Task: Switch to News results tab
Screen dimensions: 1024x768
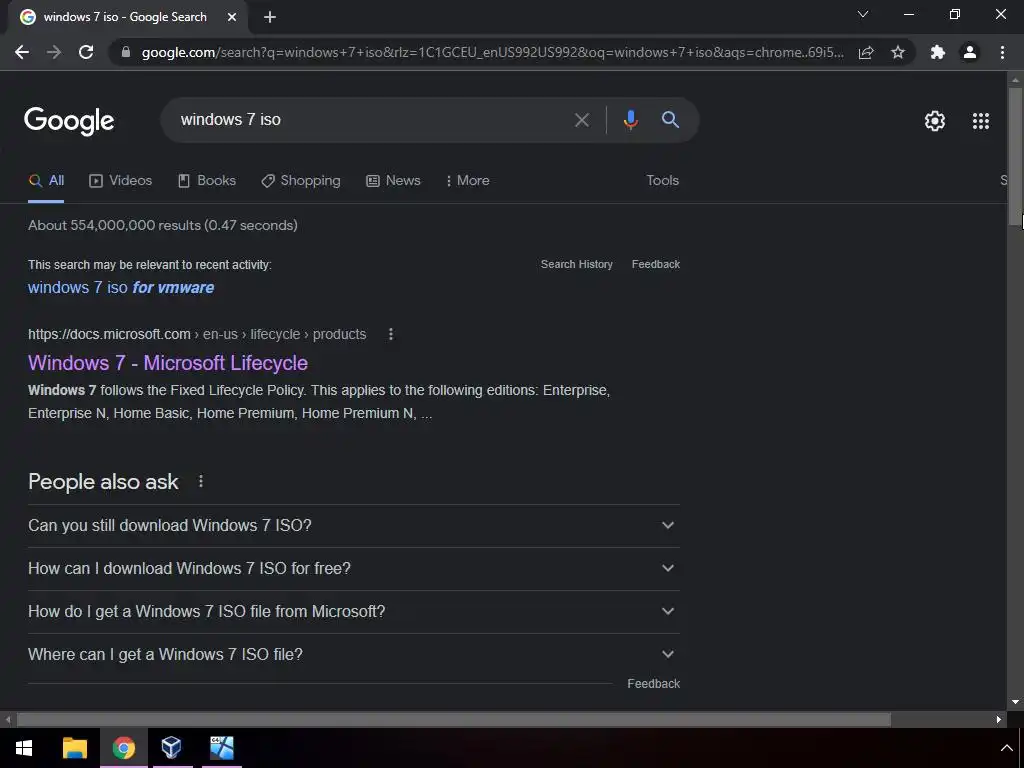Action: pyautogui.click(x=393, y=181)
